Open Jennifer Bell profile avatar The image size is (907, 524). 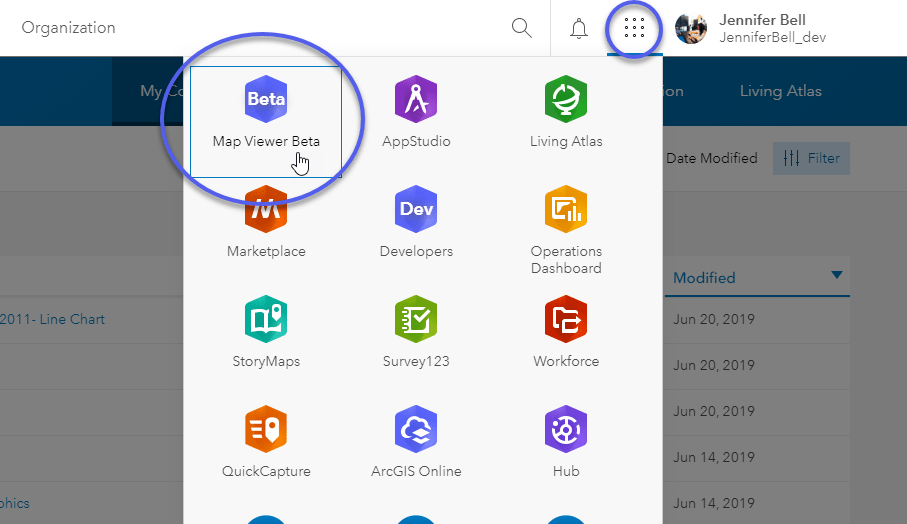[x=691, y=28]
